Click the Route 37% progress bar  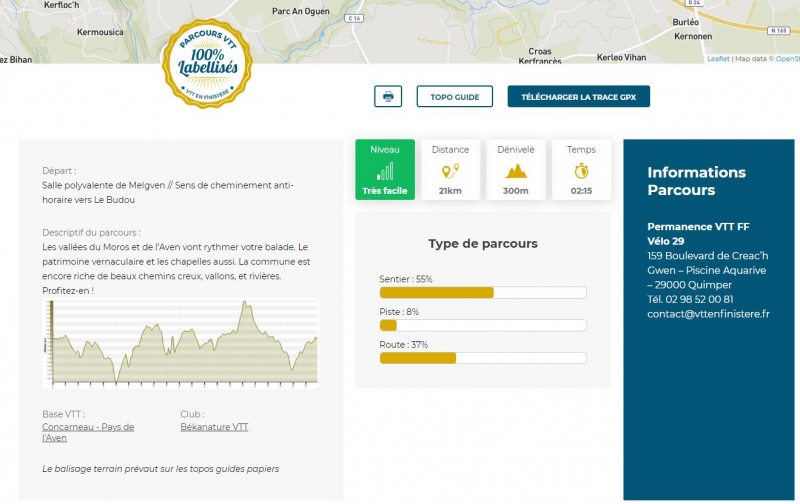click(483, 358)
